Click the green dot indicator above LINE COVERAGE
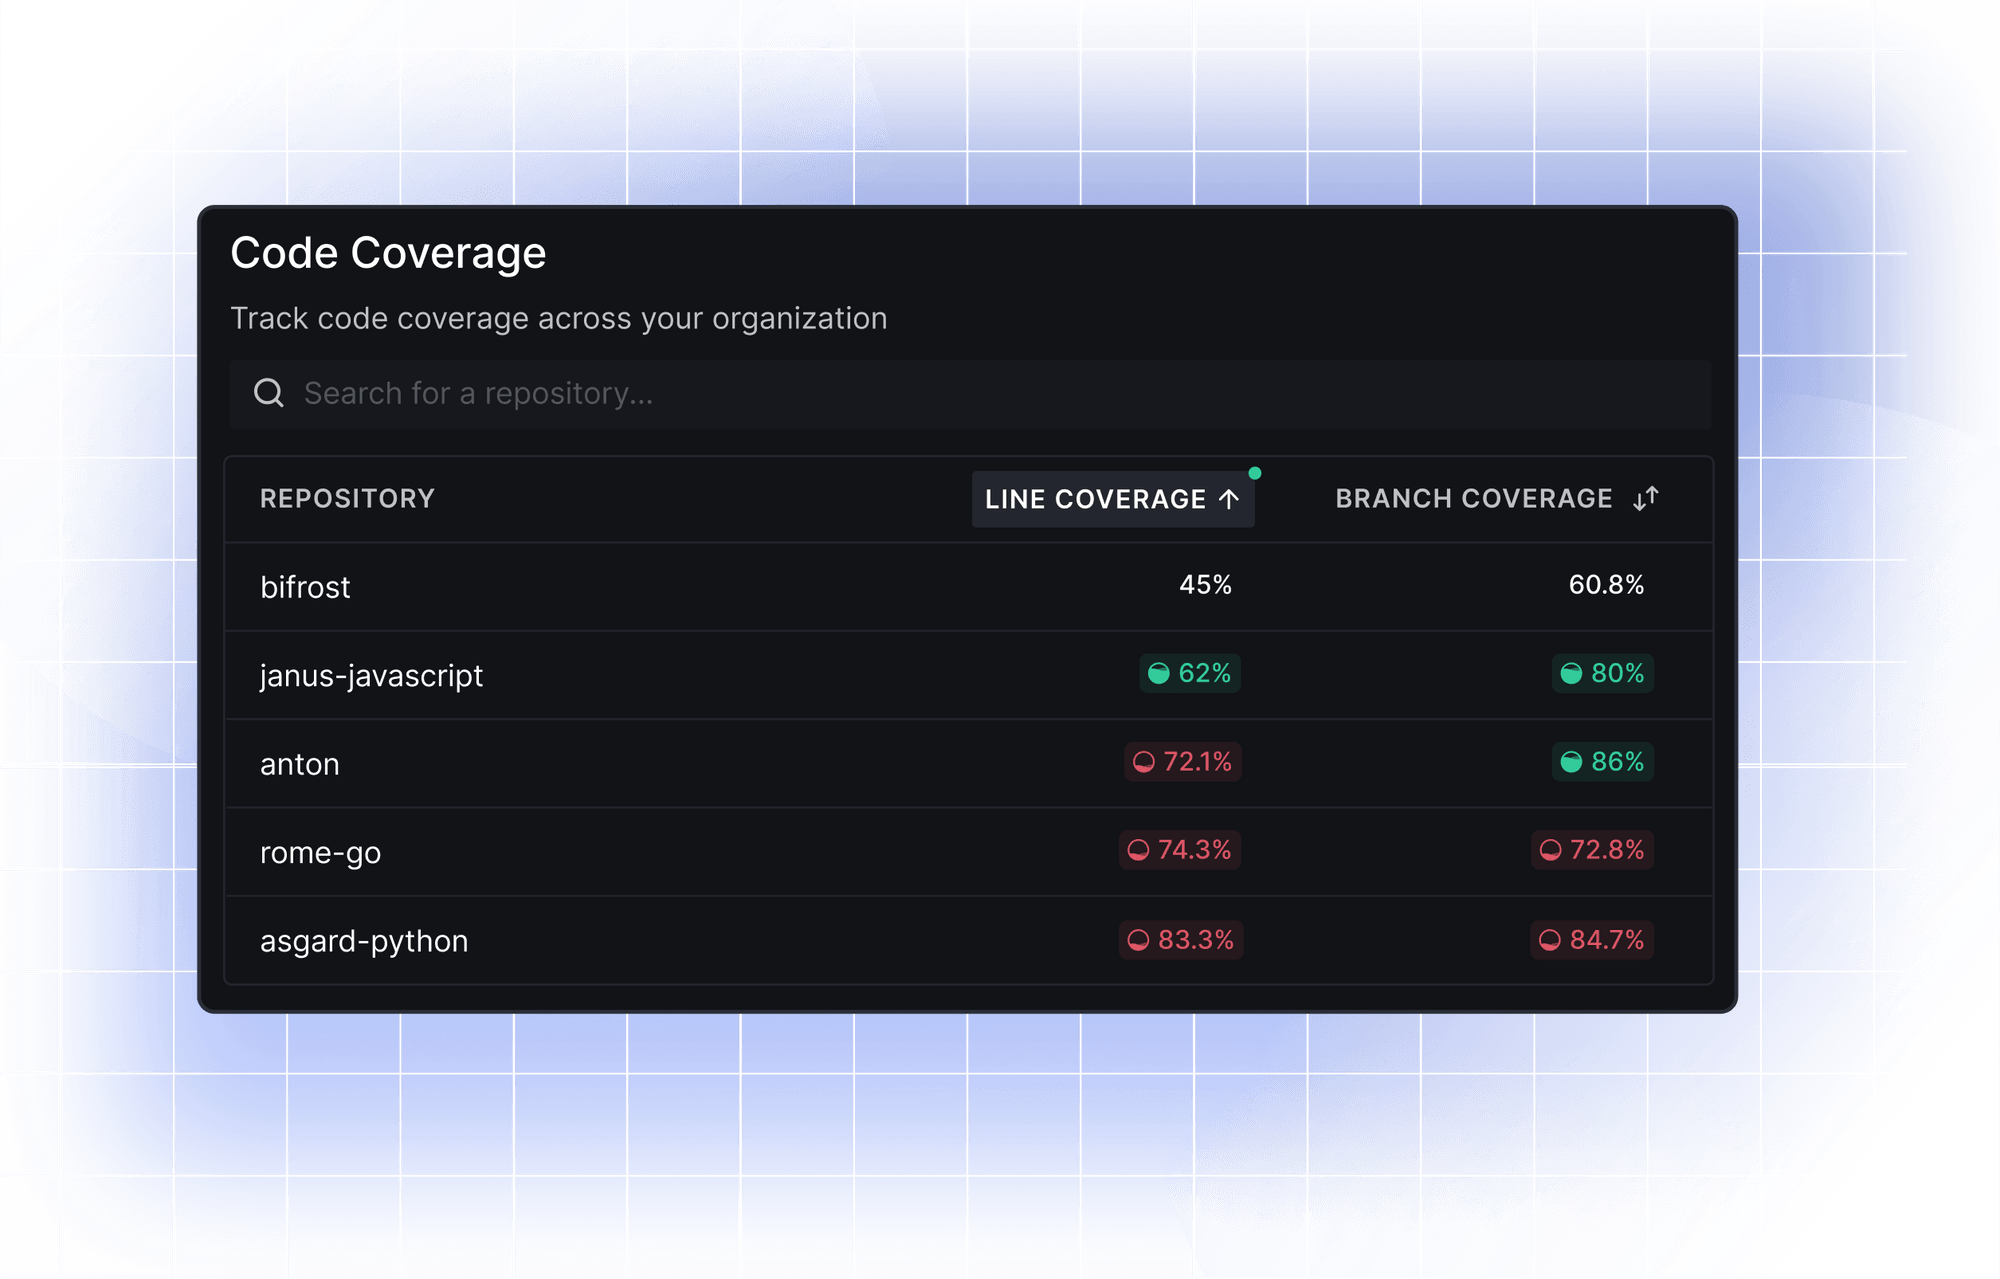 point(1255,471)
